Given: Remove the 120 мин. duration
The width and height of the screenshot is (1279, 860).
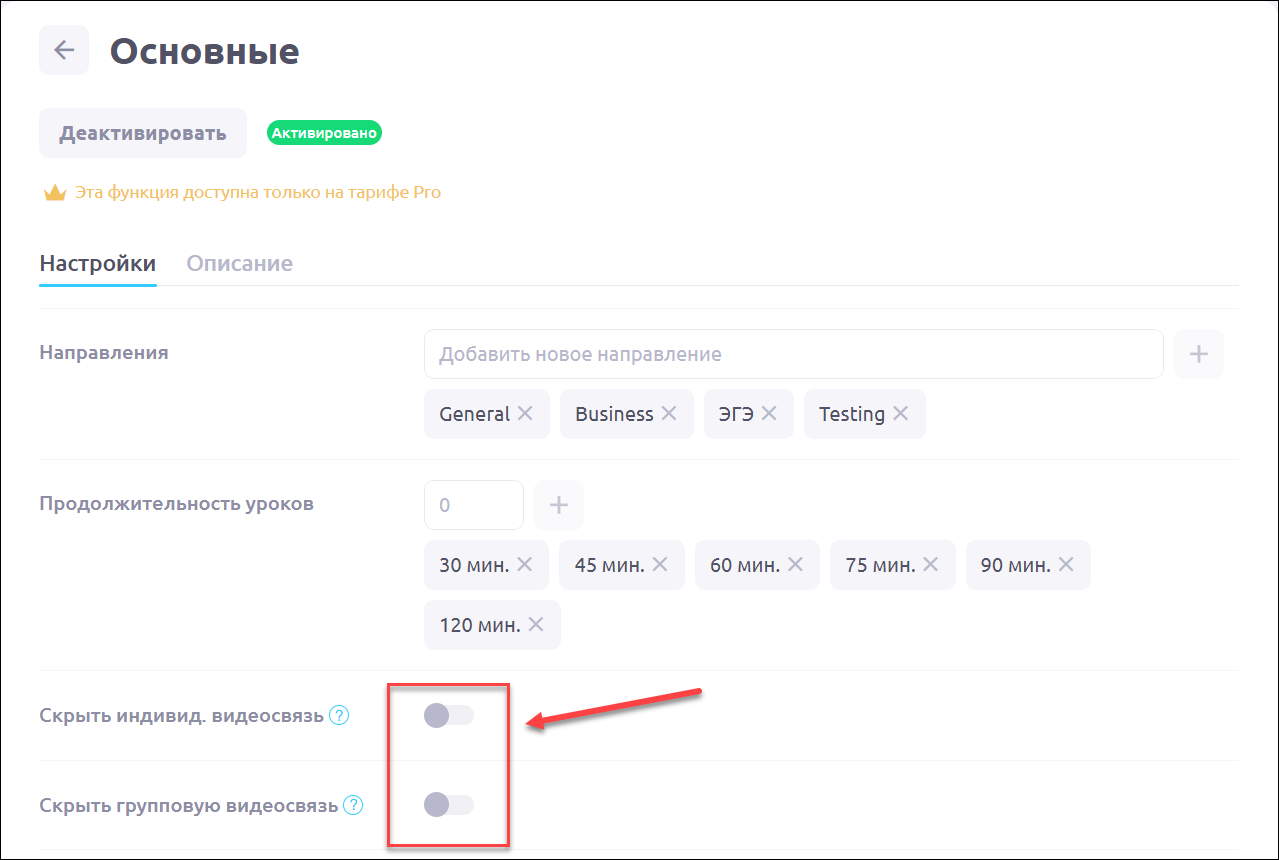Looking at the screenshot, I should pos(536,625).
